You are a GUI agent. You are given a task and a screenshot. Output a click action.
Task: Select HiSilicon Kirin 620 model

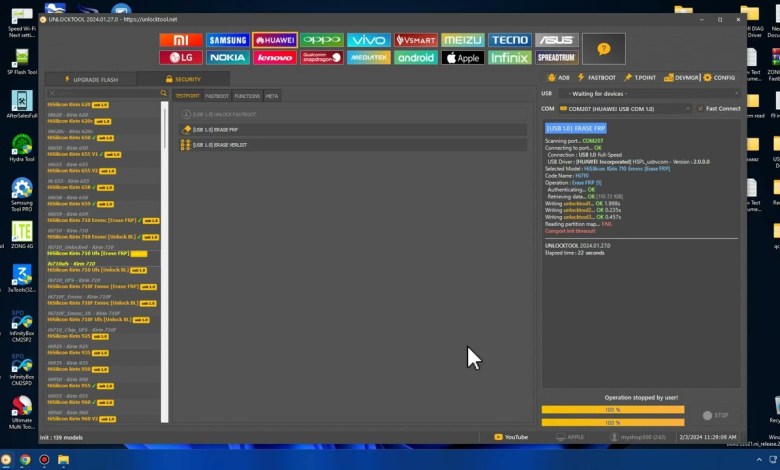[78, 105]
